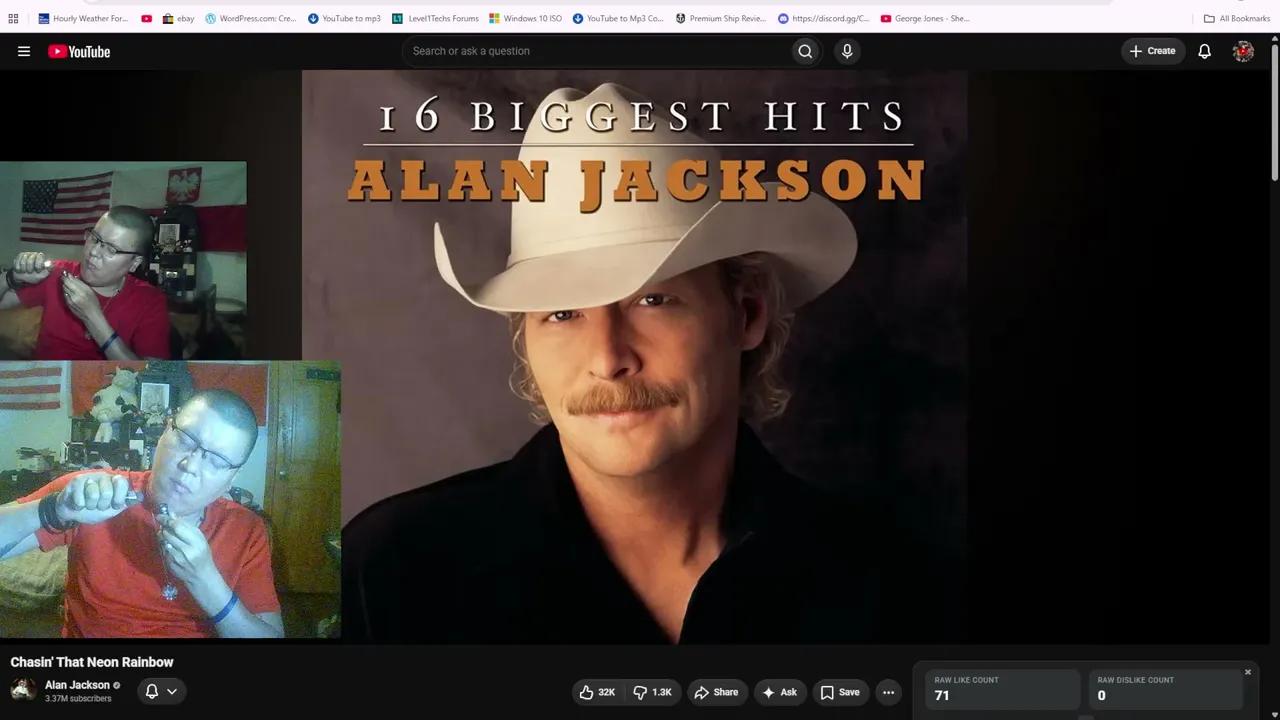Expand the subscription notification bell dropdown
Viewport: 1280px width, 720px height.
(161, 691)
